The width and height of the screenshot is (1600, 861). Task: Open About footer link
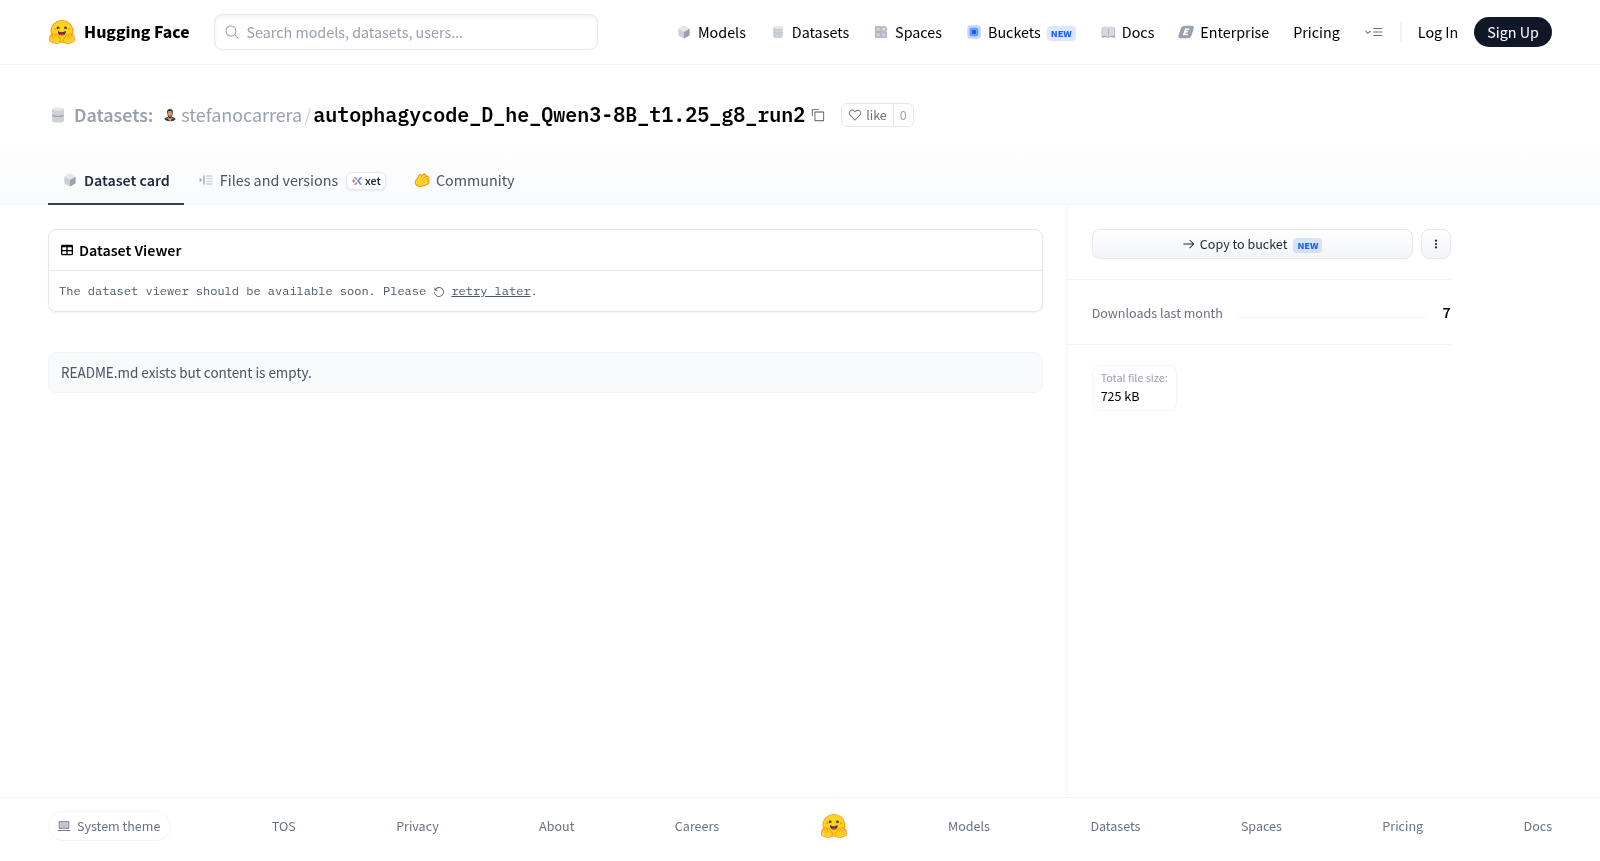tap(556, 826)
